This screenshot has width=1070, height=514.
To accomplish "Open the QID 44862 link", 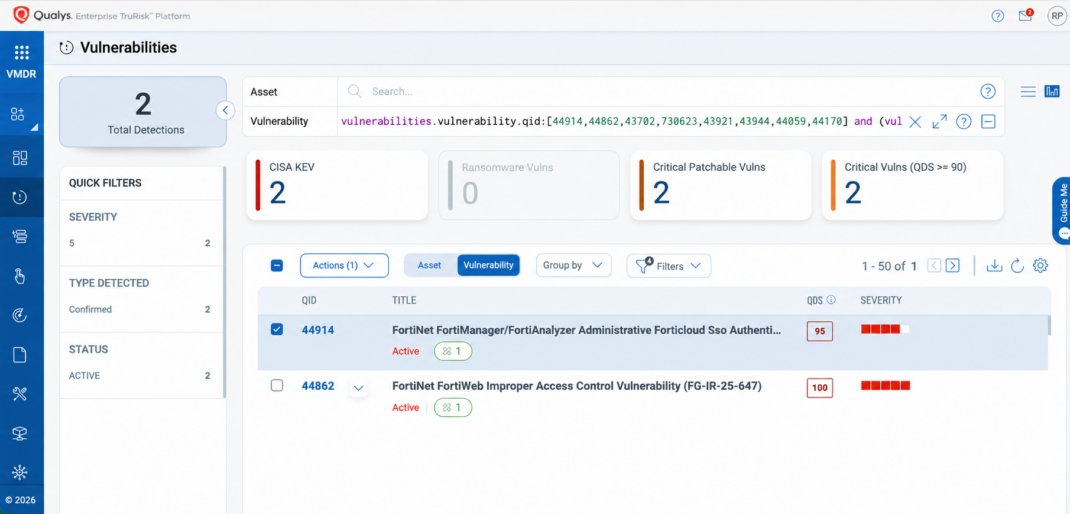I will point(318,386).
